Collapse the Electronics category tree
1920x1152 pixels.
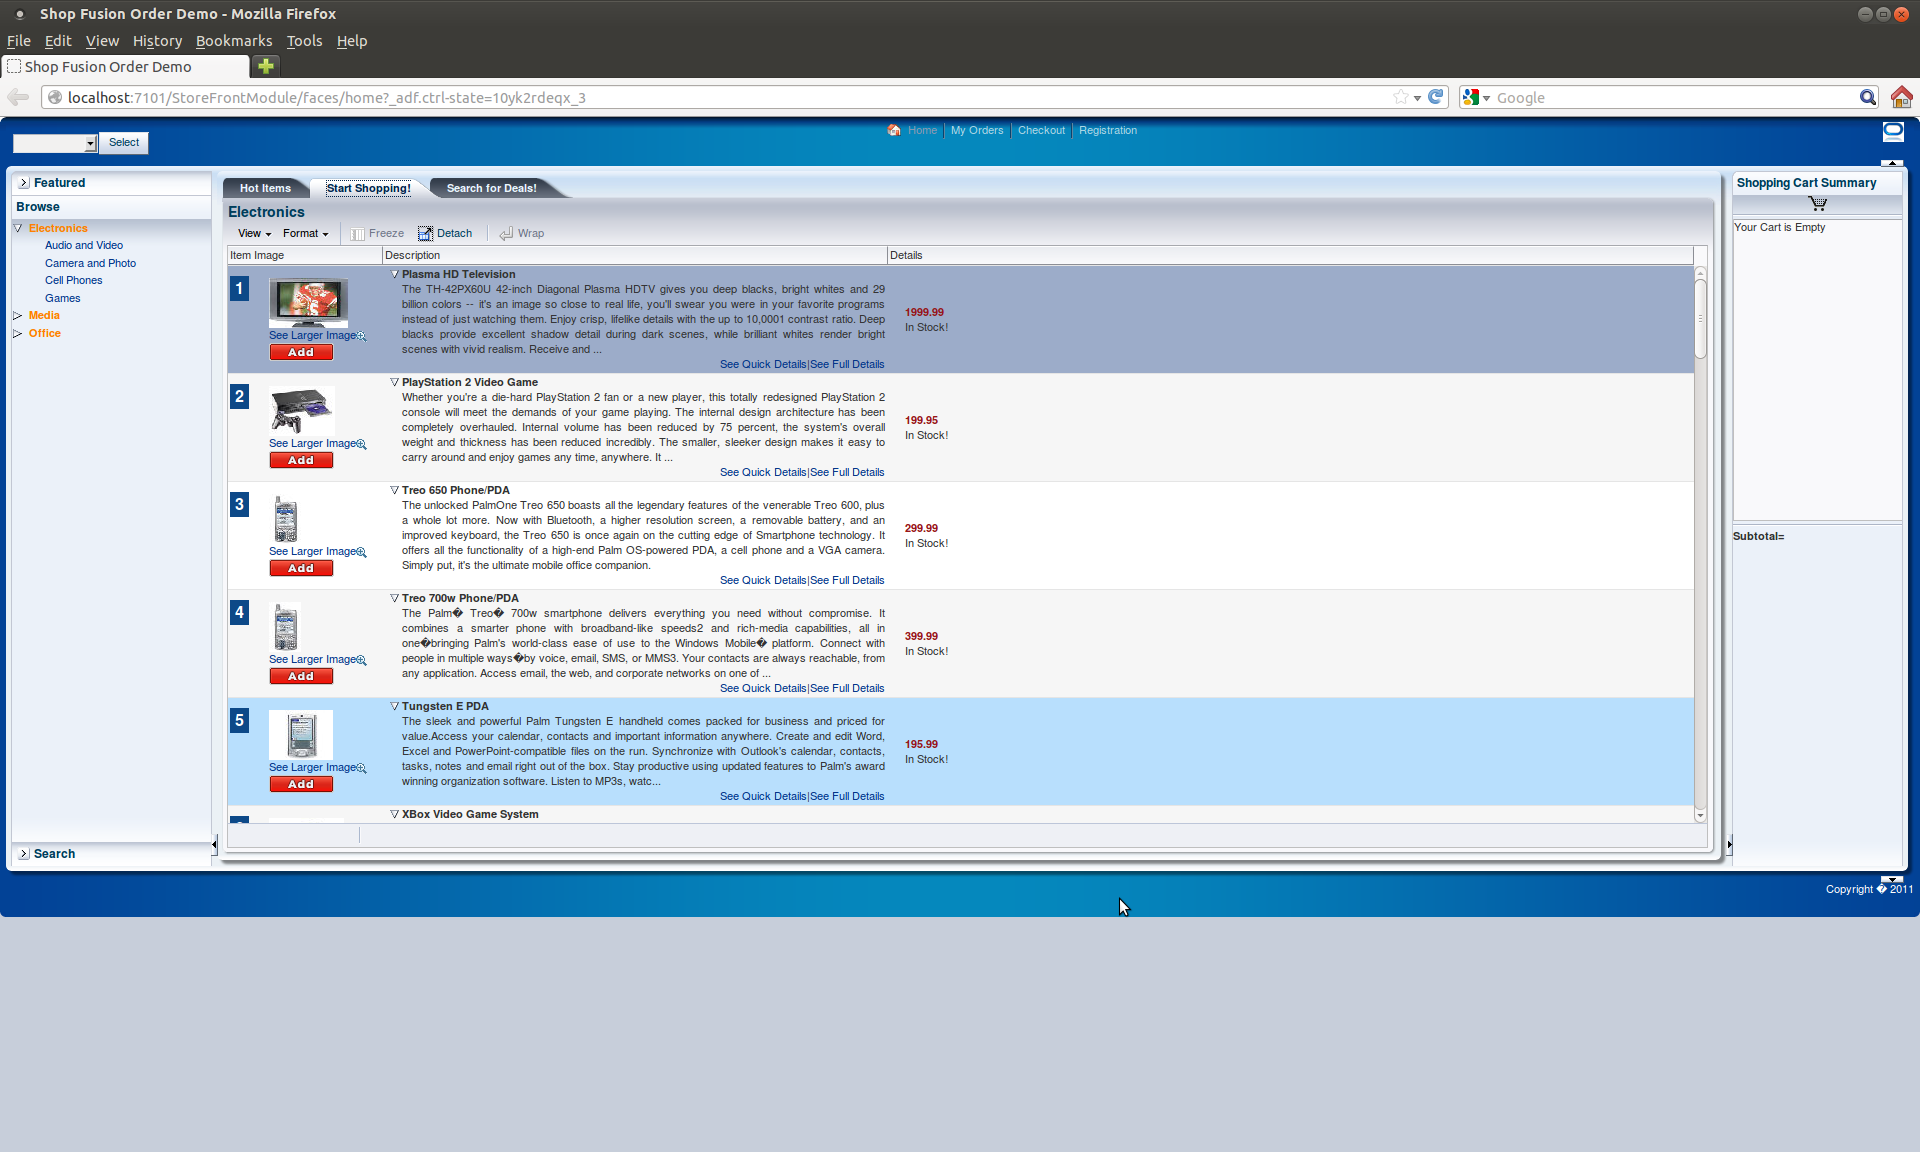point(17,228)
